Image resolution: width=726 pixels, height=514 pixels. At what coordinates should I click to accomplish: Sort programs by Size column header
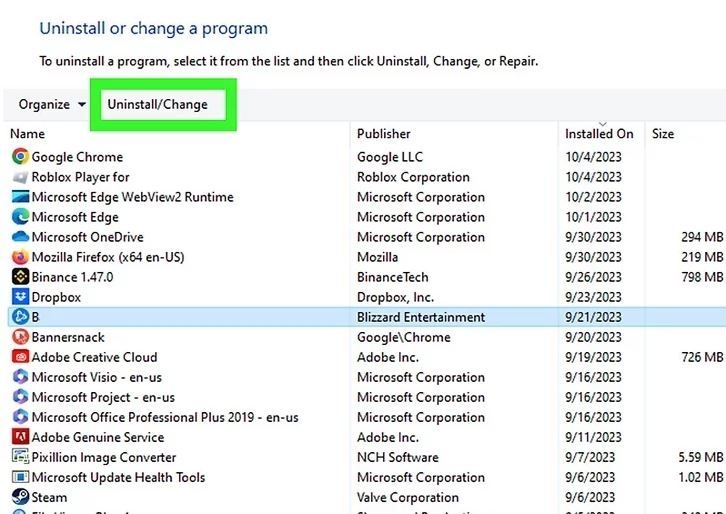coord(663,134)
